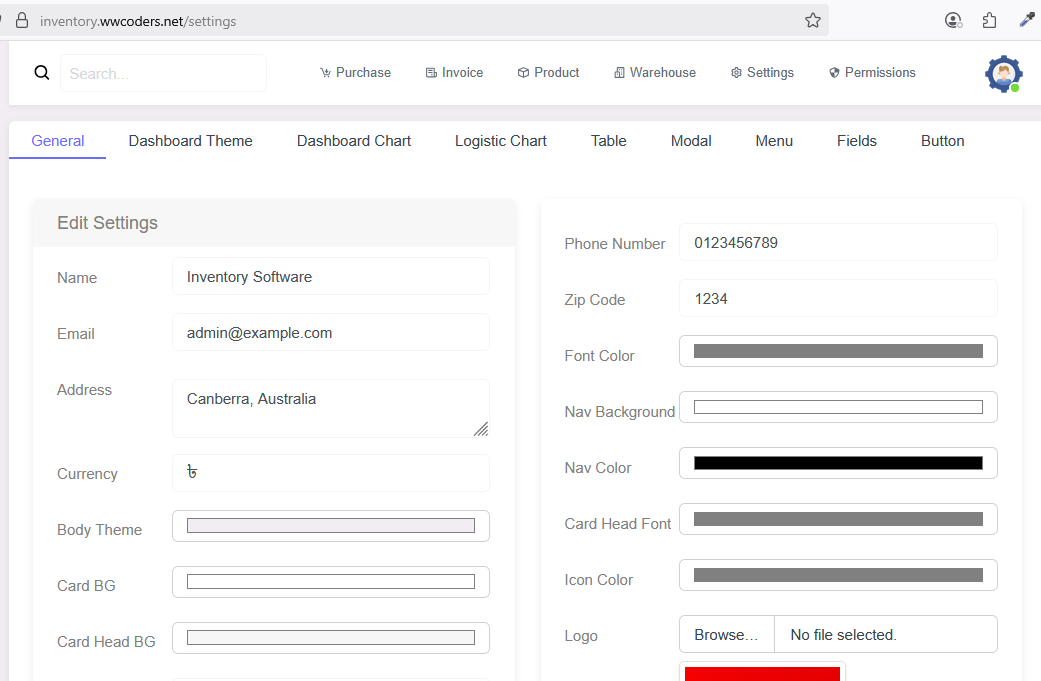The width and height of the screenshot is (1041, 681).
Task: Click the Browse… logo file button
Action: 726,635
